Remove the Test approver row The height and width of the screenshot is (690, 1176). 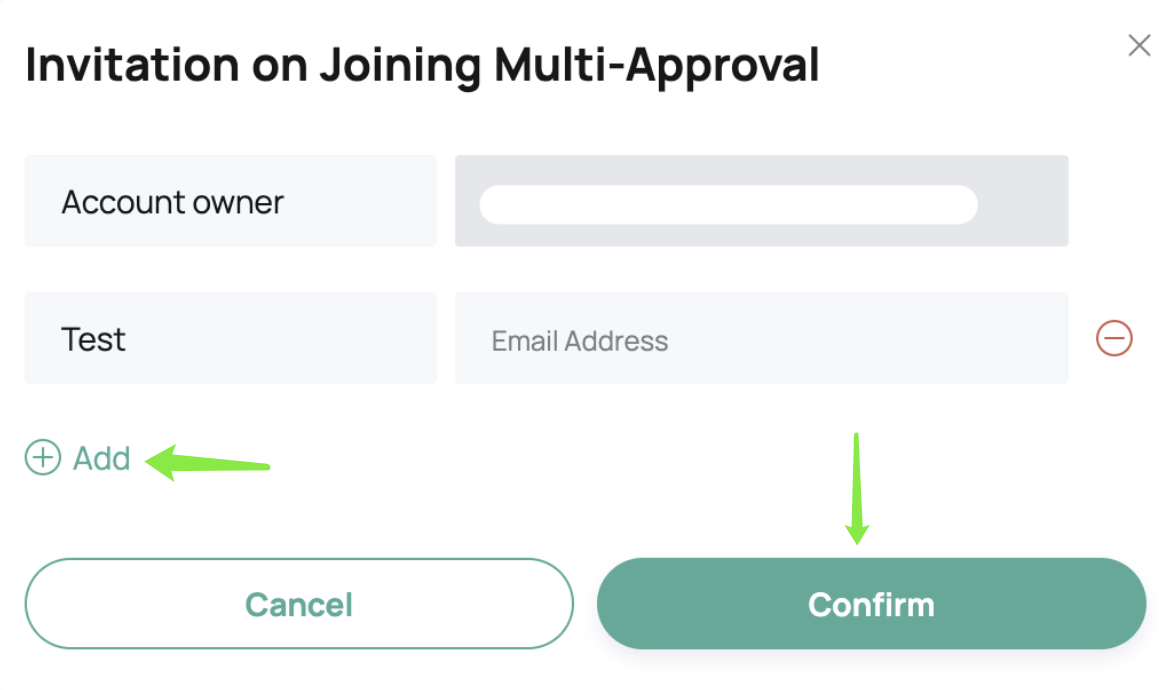click(x=1114, y=338)
